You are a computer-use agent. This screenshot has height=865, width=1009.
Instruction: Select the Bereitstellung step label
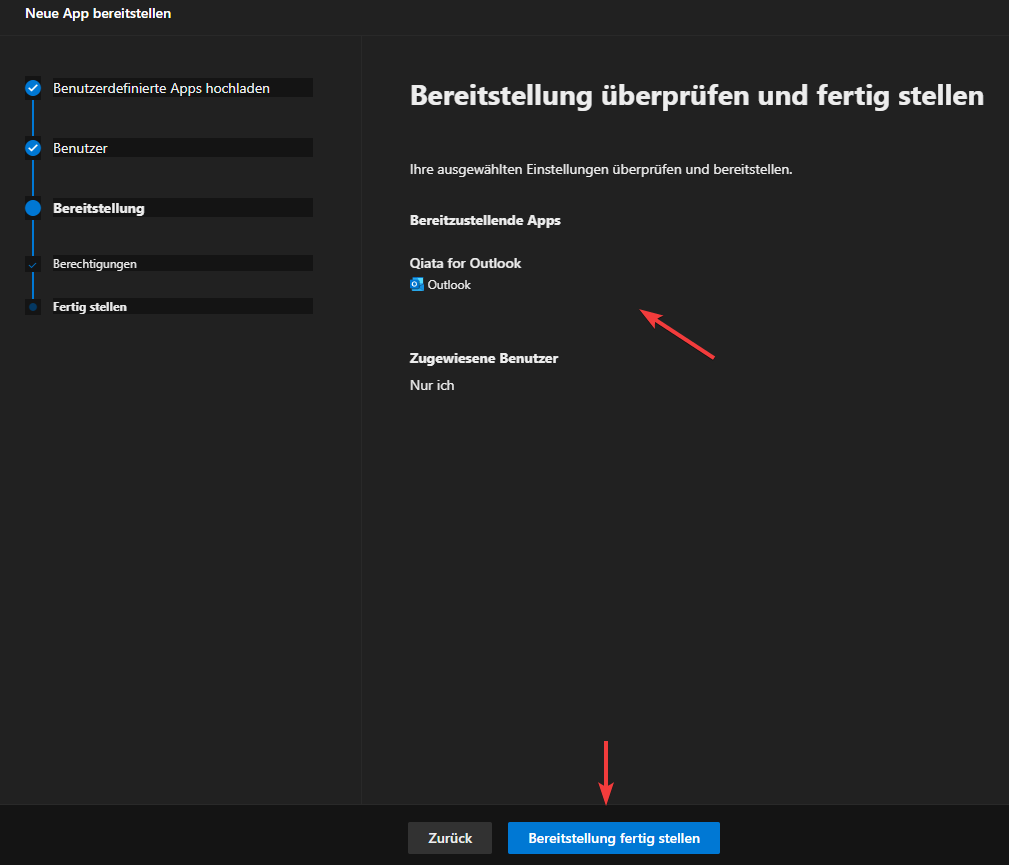[99, 208]
